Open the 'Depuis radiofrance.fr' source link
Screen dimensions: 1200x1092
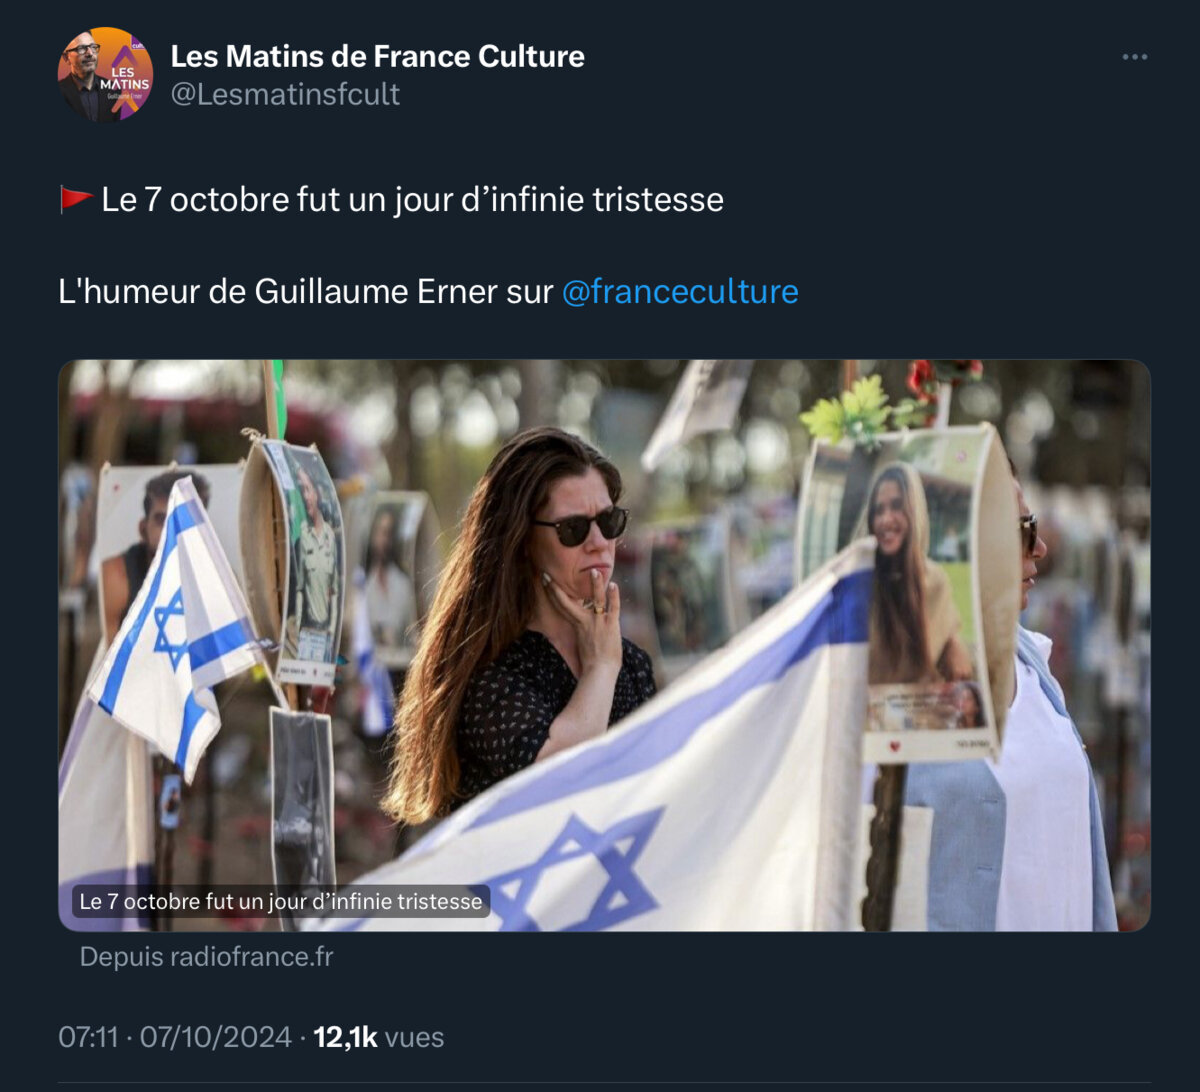click(206, 957)
